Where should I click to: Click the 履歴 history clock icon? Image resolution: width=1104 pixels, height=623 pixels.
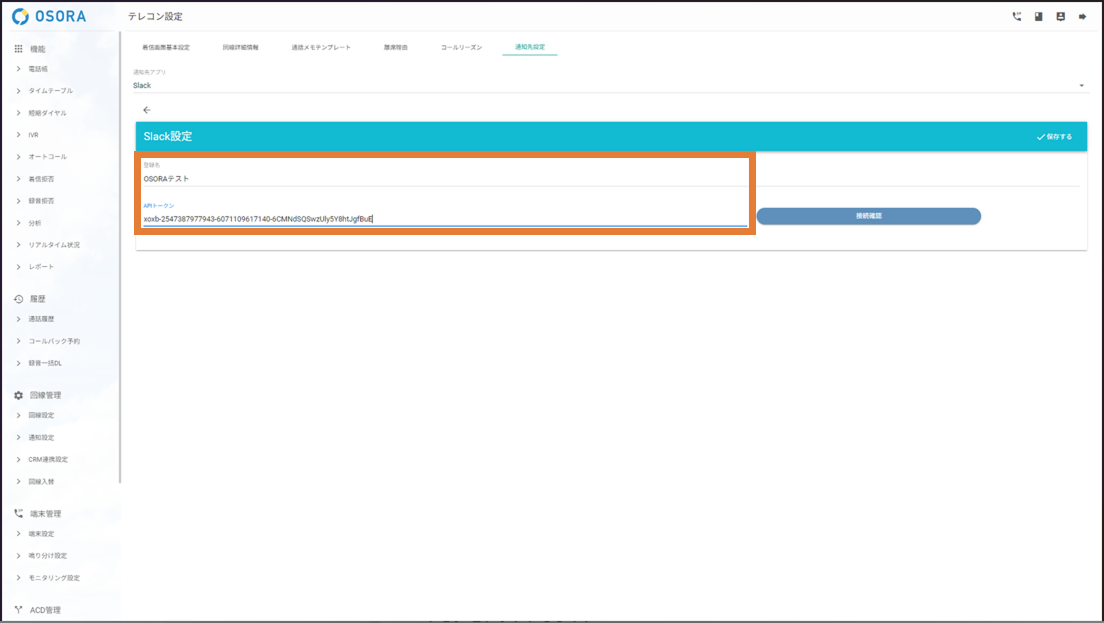click(18, 299)
